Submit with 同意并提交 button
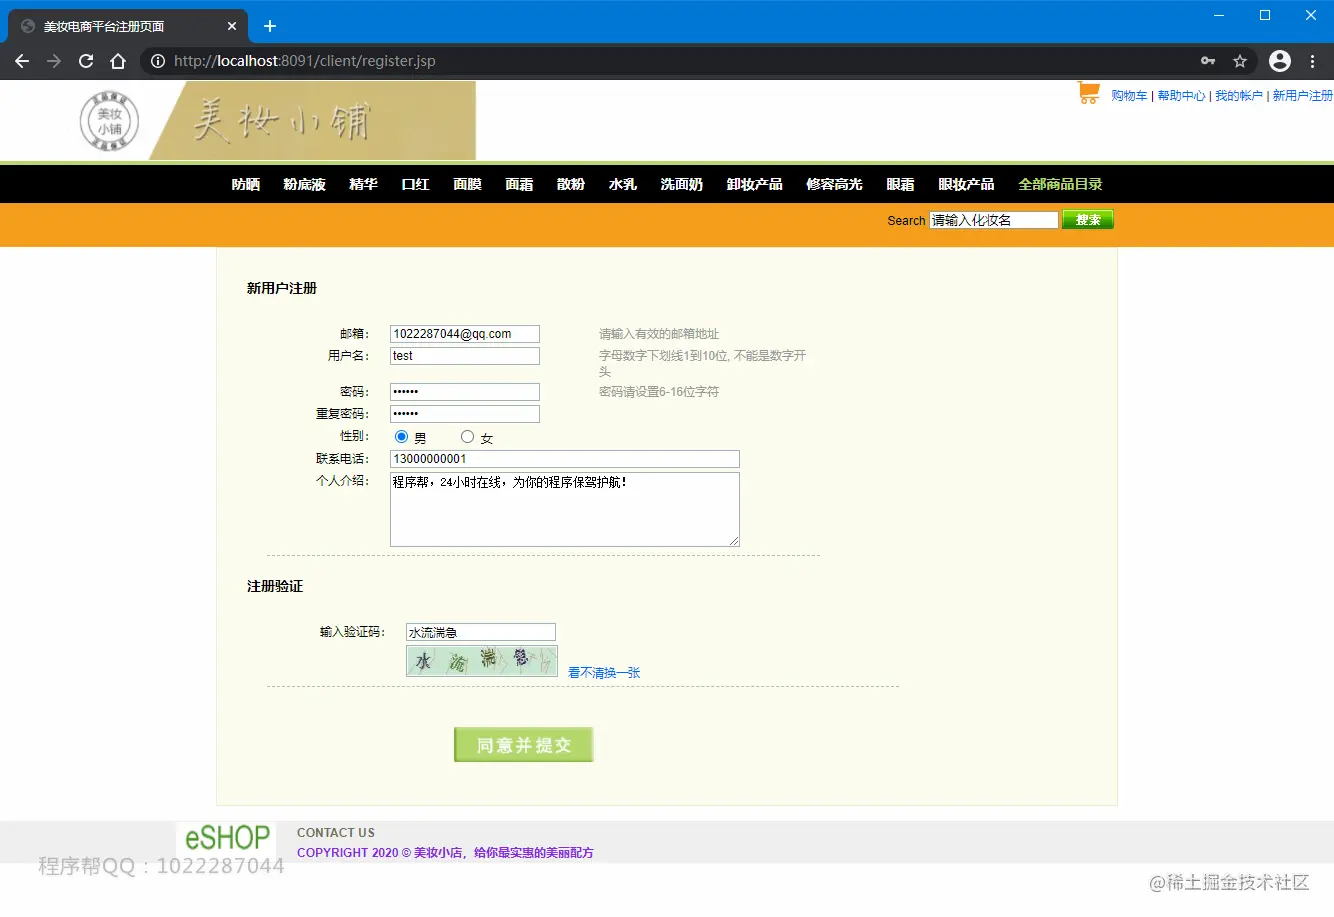 524,745
